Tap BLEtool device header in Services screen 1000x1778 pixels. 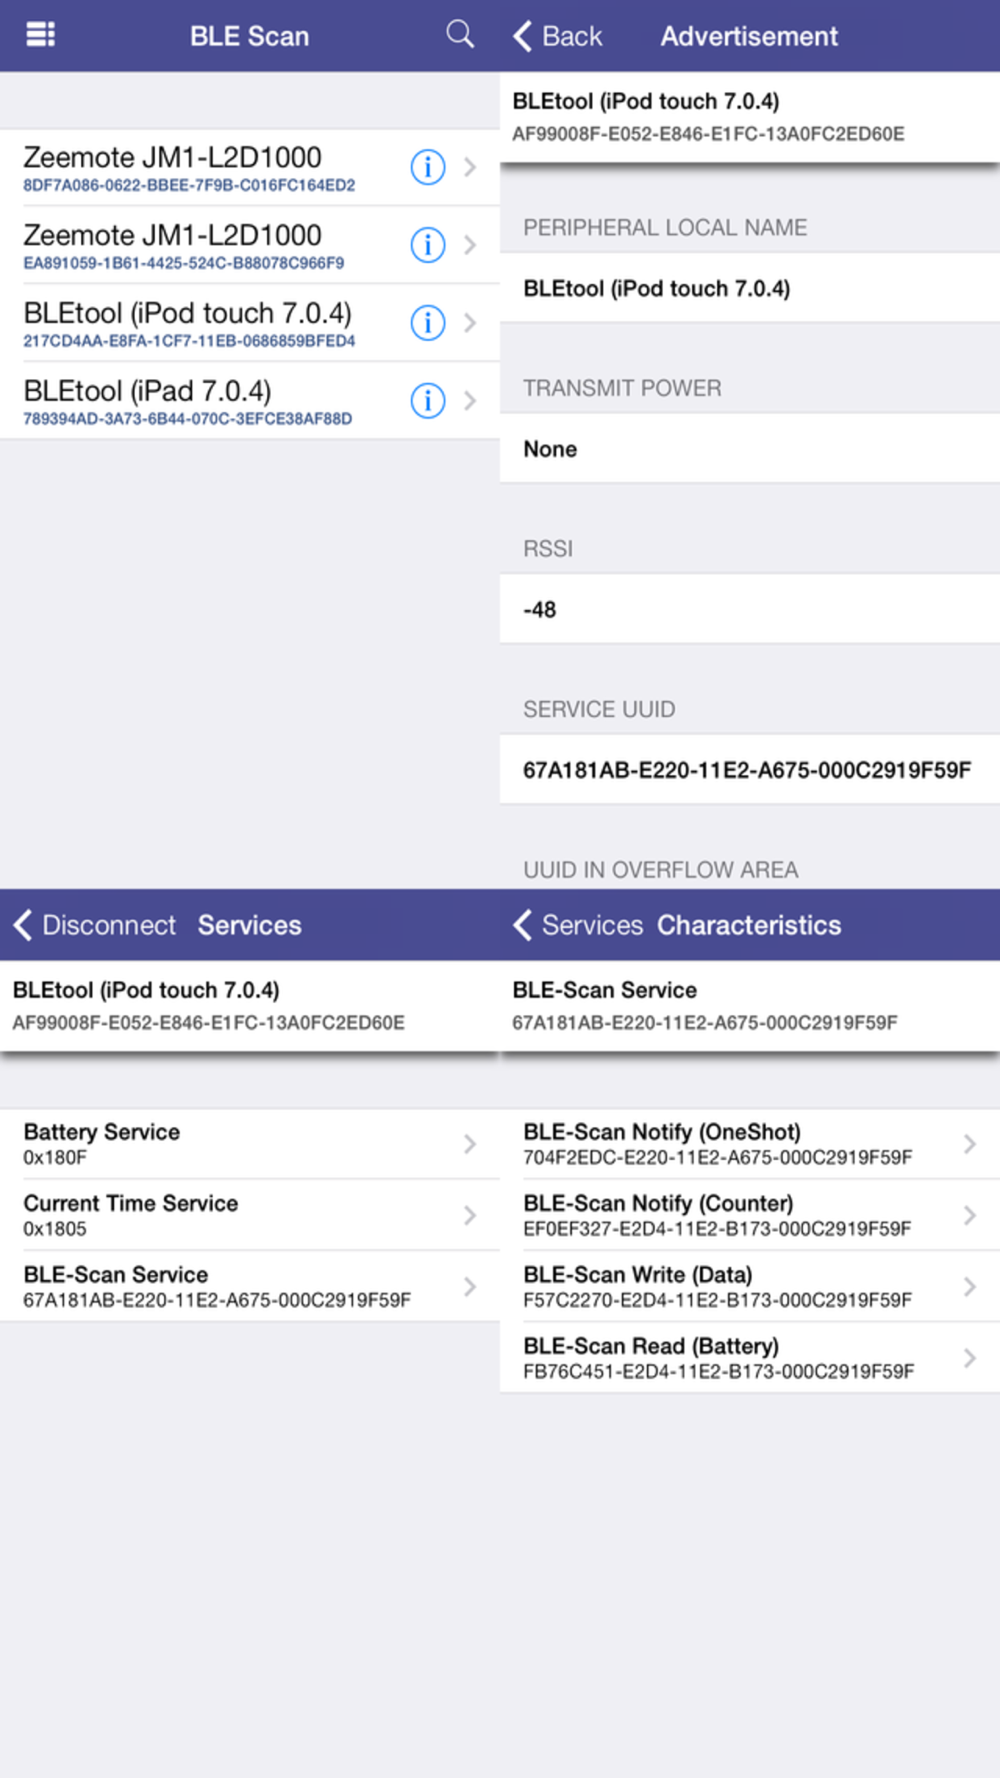point(250,1005)
